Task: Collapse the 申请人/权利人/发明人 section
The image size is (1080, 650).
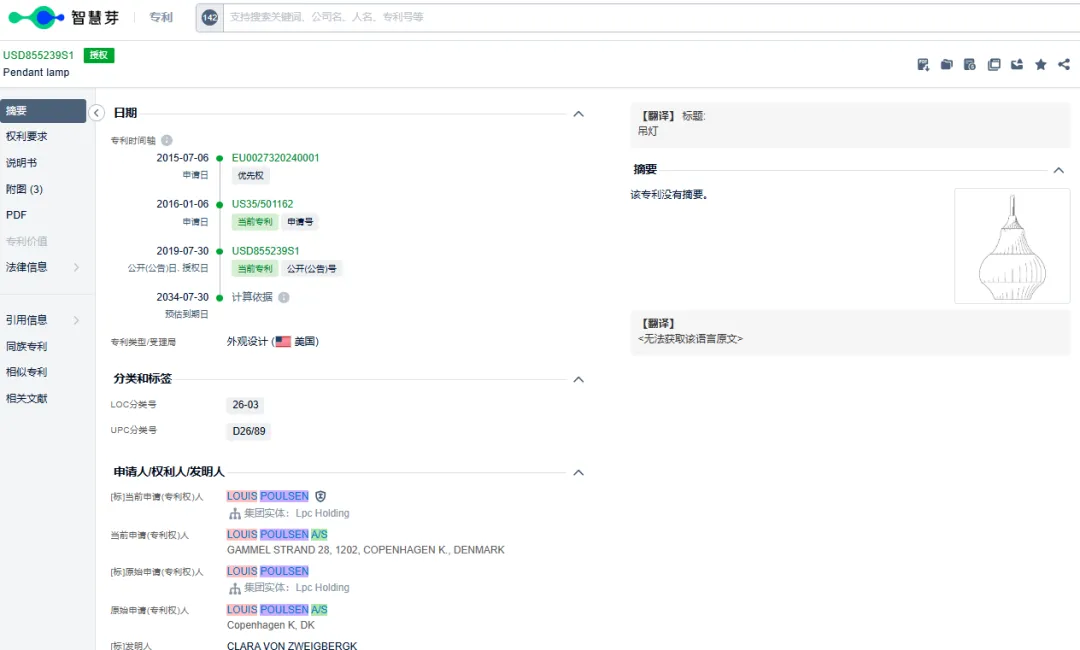Action: (x=579, y=472)
